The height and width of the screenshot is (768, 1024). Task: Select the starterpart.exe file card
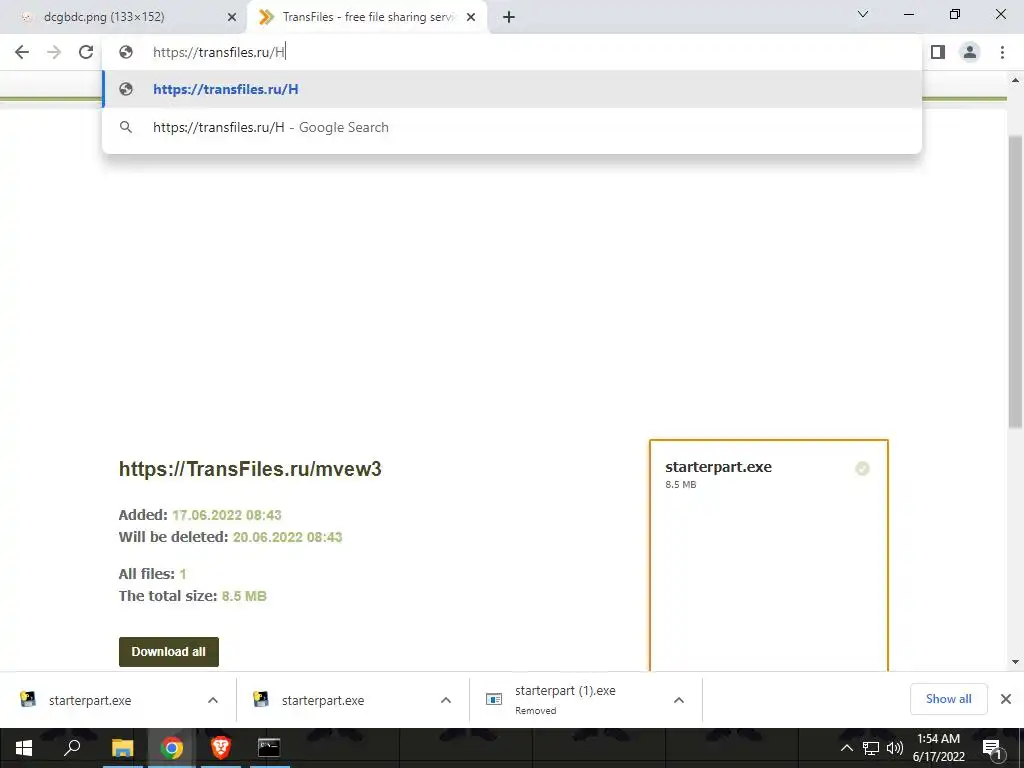769,555
